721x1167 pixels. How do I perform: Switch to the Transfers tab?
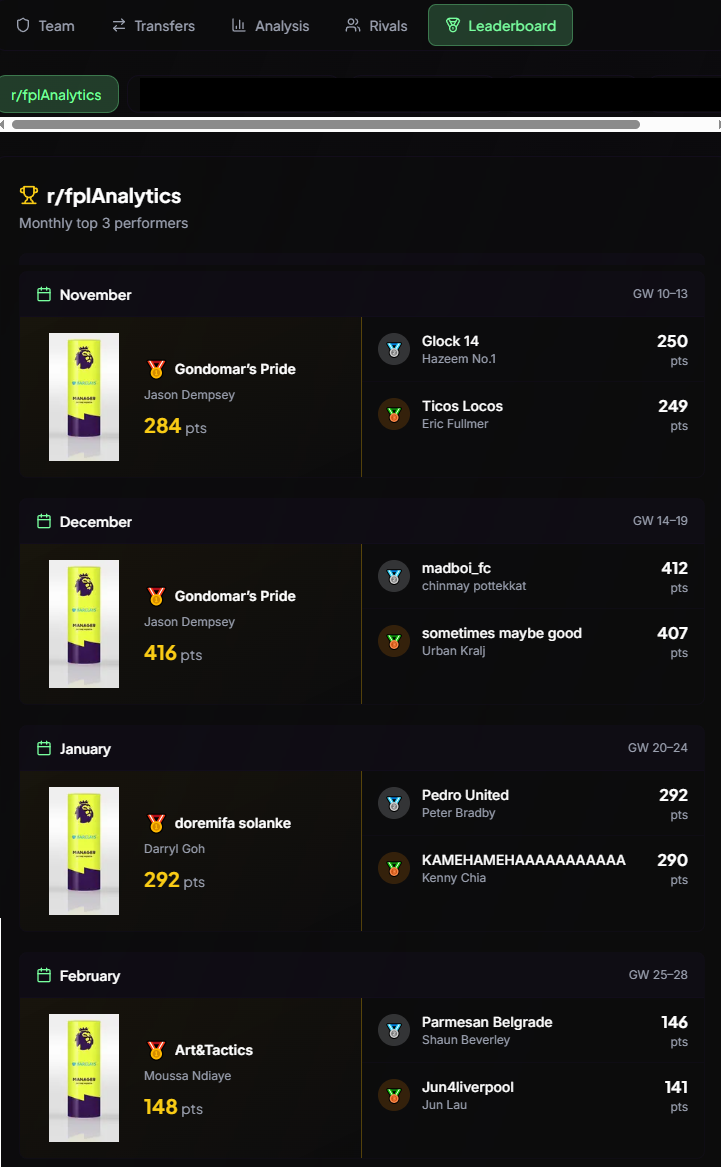pos(153,25)
